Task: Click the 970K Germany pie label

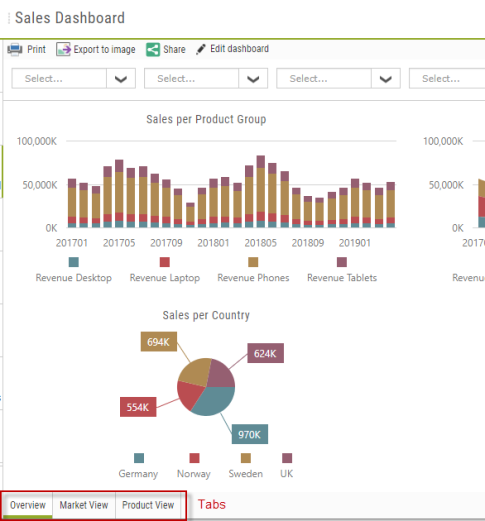Action: point(250,434)
